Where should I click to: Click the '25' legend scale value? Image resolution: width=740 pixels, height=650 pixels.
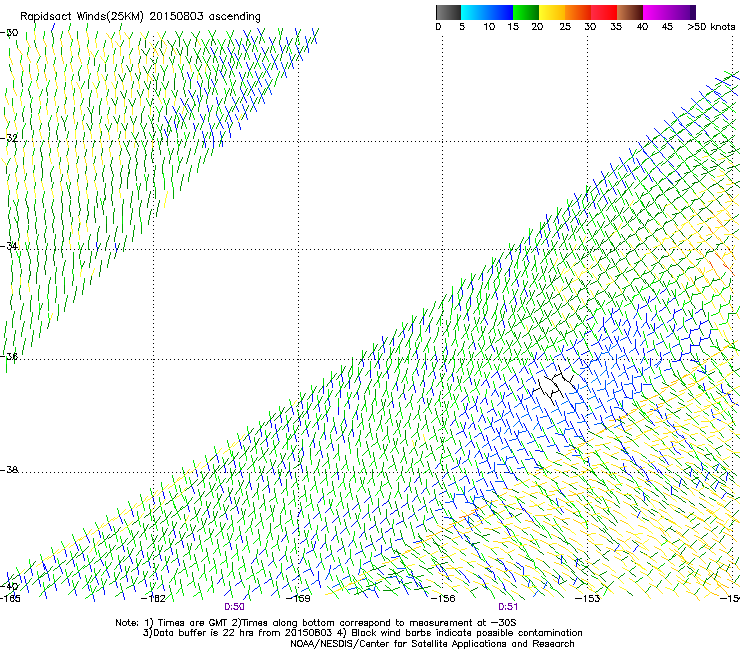pyautogui.click(x=565, y=27)
